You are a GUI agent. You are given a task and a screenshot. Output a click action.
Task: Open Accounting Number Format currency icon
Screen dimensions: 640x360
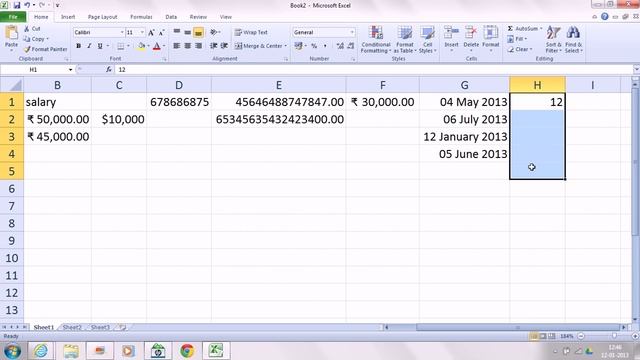point(298,46)
